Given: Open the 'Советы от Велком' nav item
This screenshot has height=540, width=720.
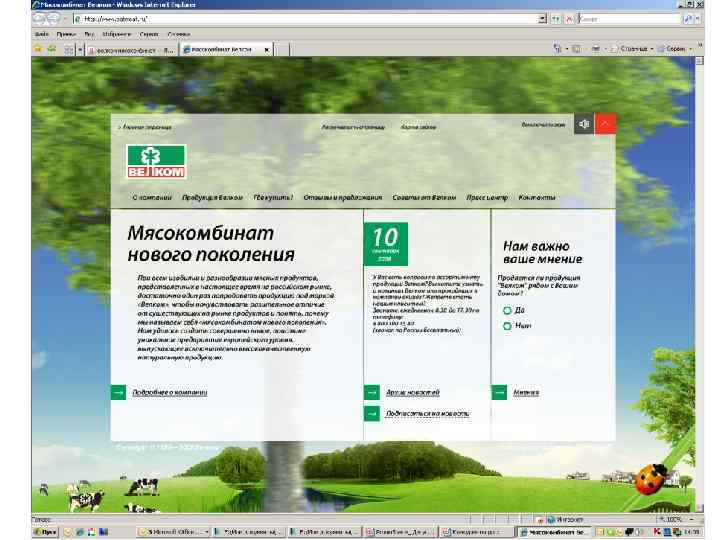Looking at the screenshot, I should click(424, 197).
